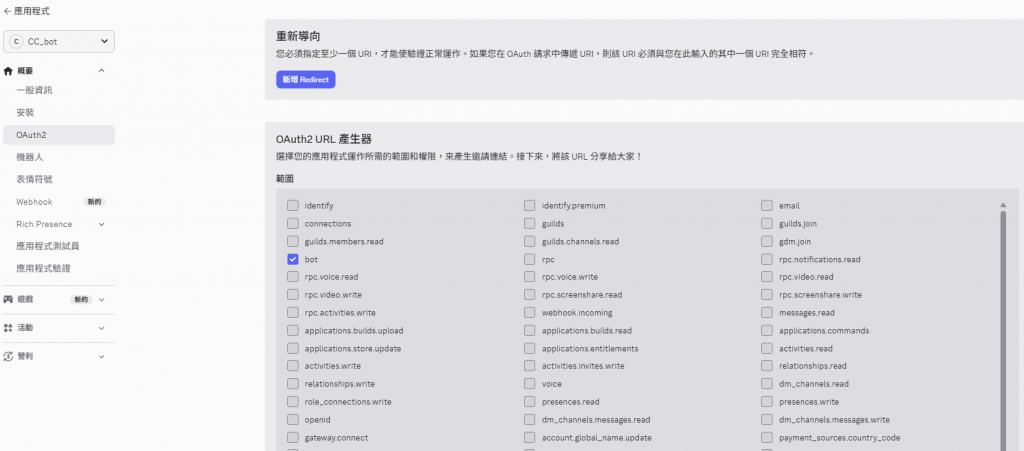The height and width of the screenshot is (451, 1024).
Task: Check the gdm.join scope checkbox
Action: point(767,241)
